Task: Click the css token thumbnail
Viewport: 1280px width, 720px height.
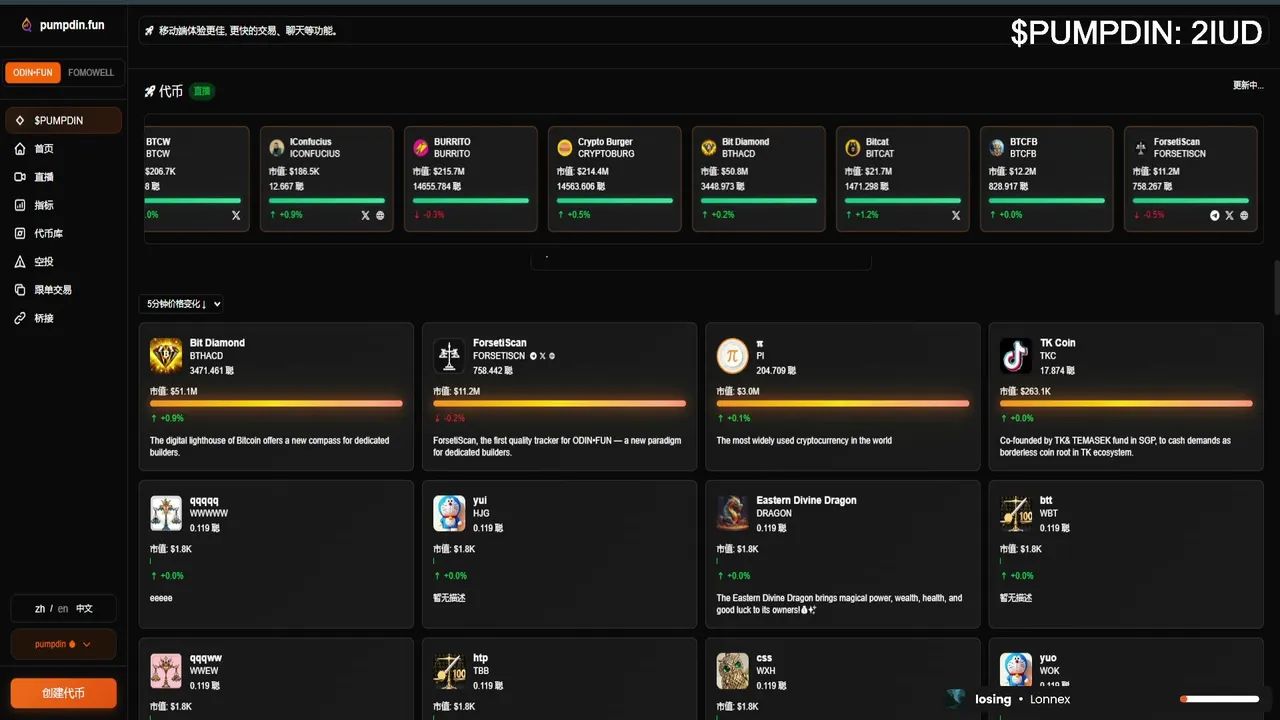Action: [x=733, y=671]
